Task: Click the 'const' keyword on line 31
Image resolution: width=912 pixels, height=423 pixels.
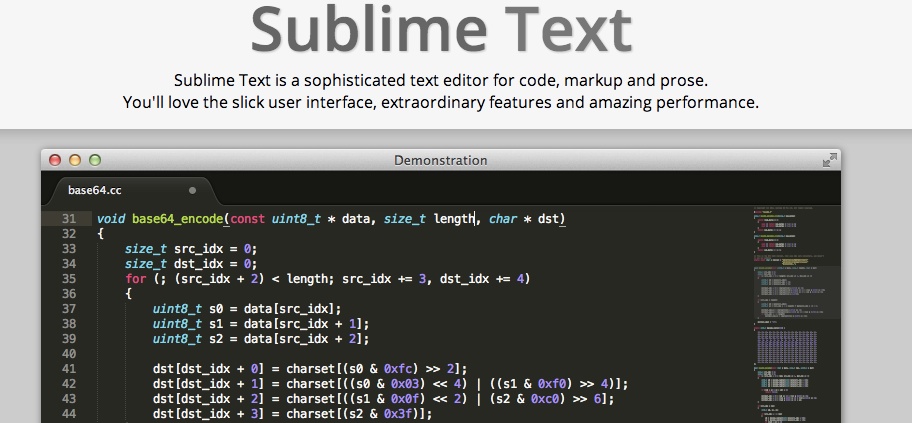Action: (x=248, y=219)
